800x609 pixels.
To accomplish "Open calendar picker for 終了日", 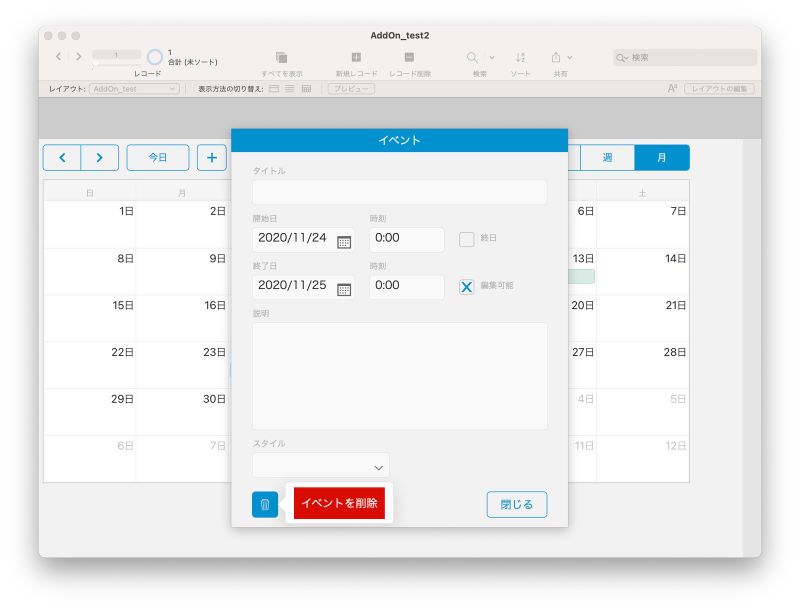I will click(x=344, y=289).
